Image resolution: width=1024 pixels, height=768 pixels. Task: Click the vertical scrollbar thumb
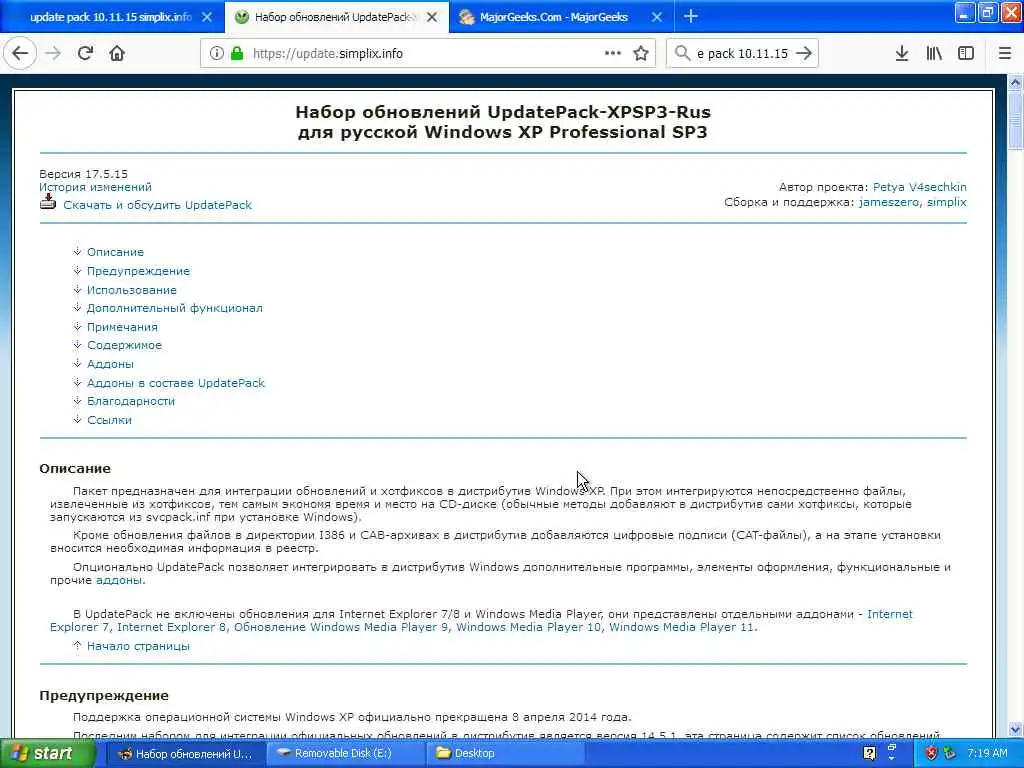pos(1016,120)
